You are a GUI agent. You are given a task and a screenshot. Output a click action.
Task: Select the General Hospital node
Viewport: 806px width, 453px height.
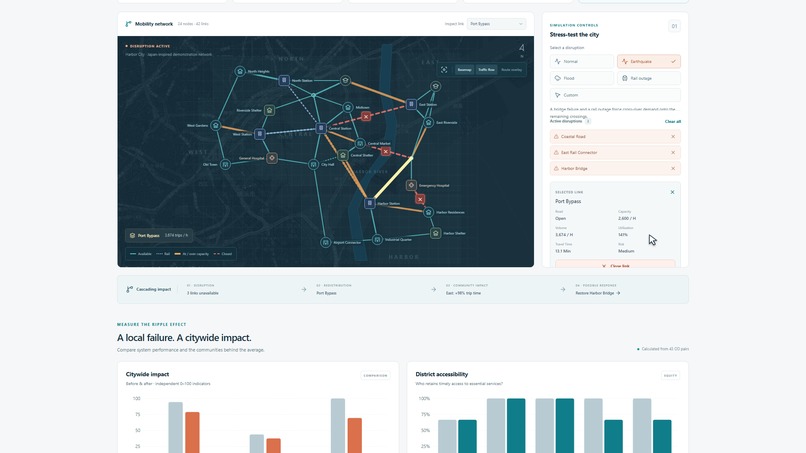[x=272, y=158]
